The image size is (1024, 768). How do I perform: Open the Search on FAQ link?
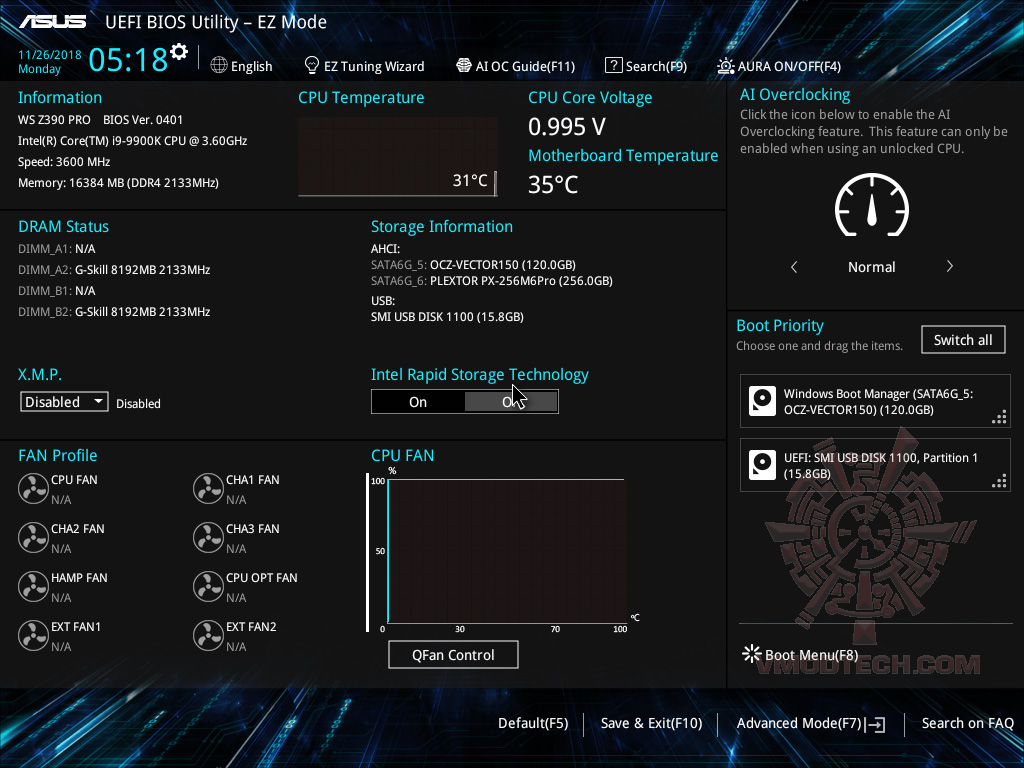[x=967, y=723]
